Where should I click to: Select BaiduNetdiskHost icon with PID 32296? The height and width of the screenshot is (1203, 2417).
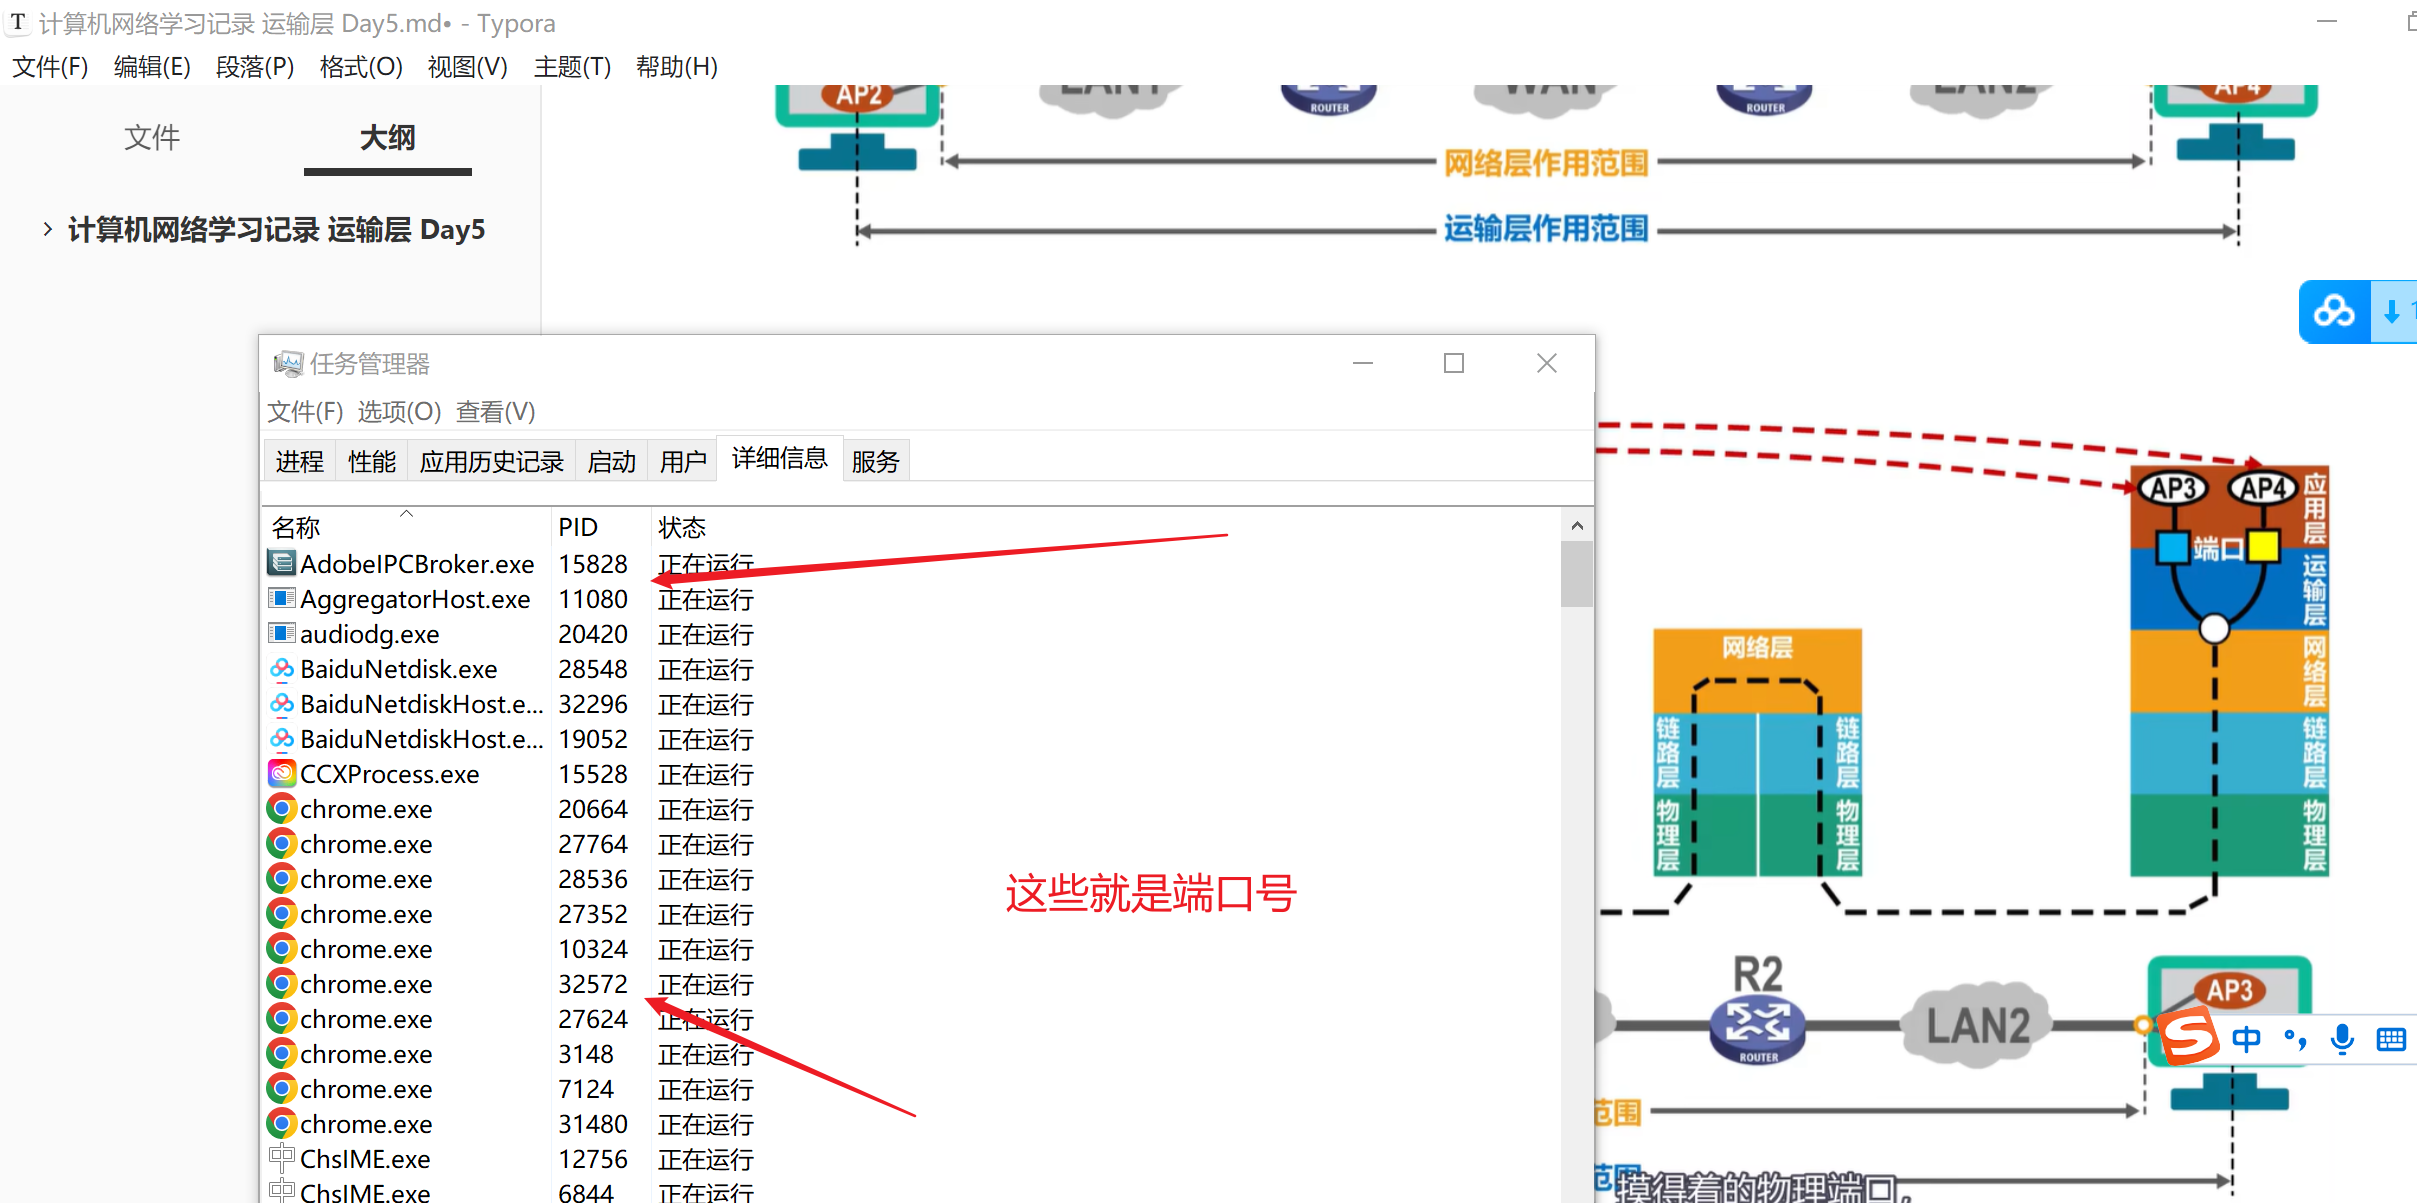(x=282, y=703)
